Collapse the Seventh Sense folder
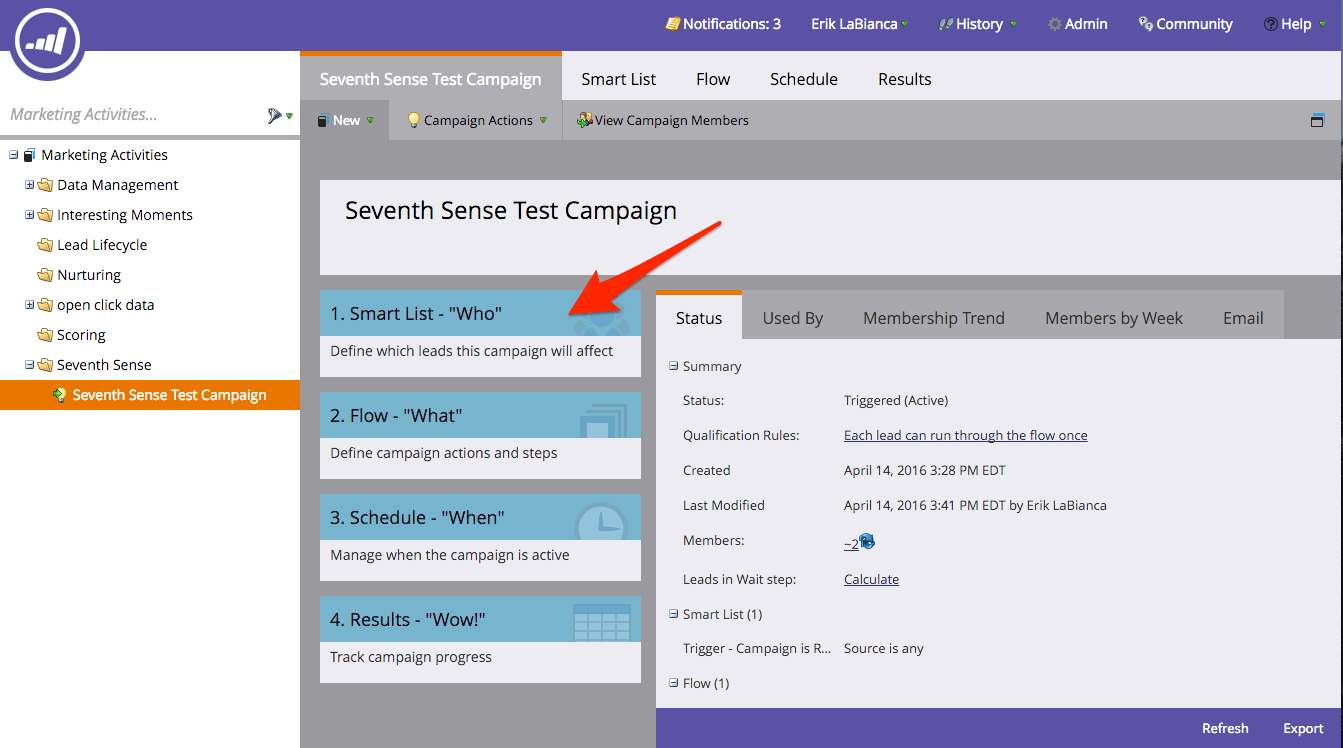The height and width of the screenshot is (748, 1343). pyautogui.click(x=29, y=365)
